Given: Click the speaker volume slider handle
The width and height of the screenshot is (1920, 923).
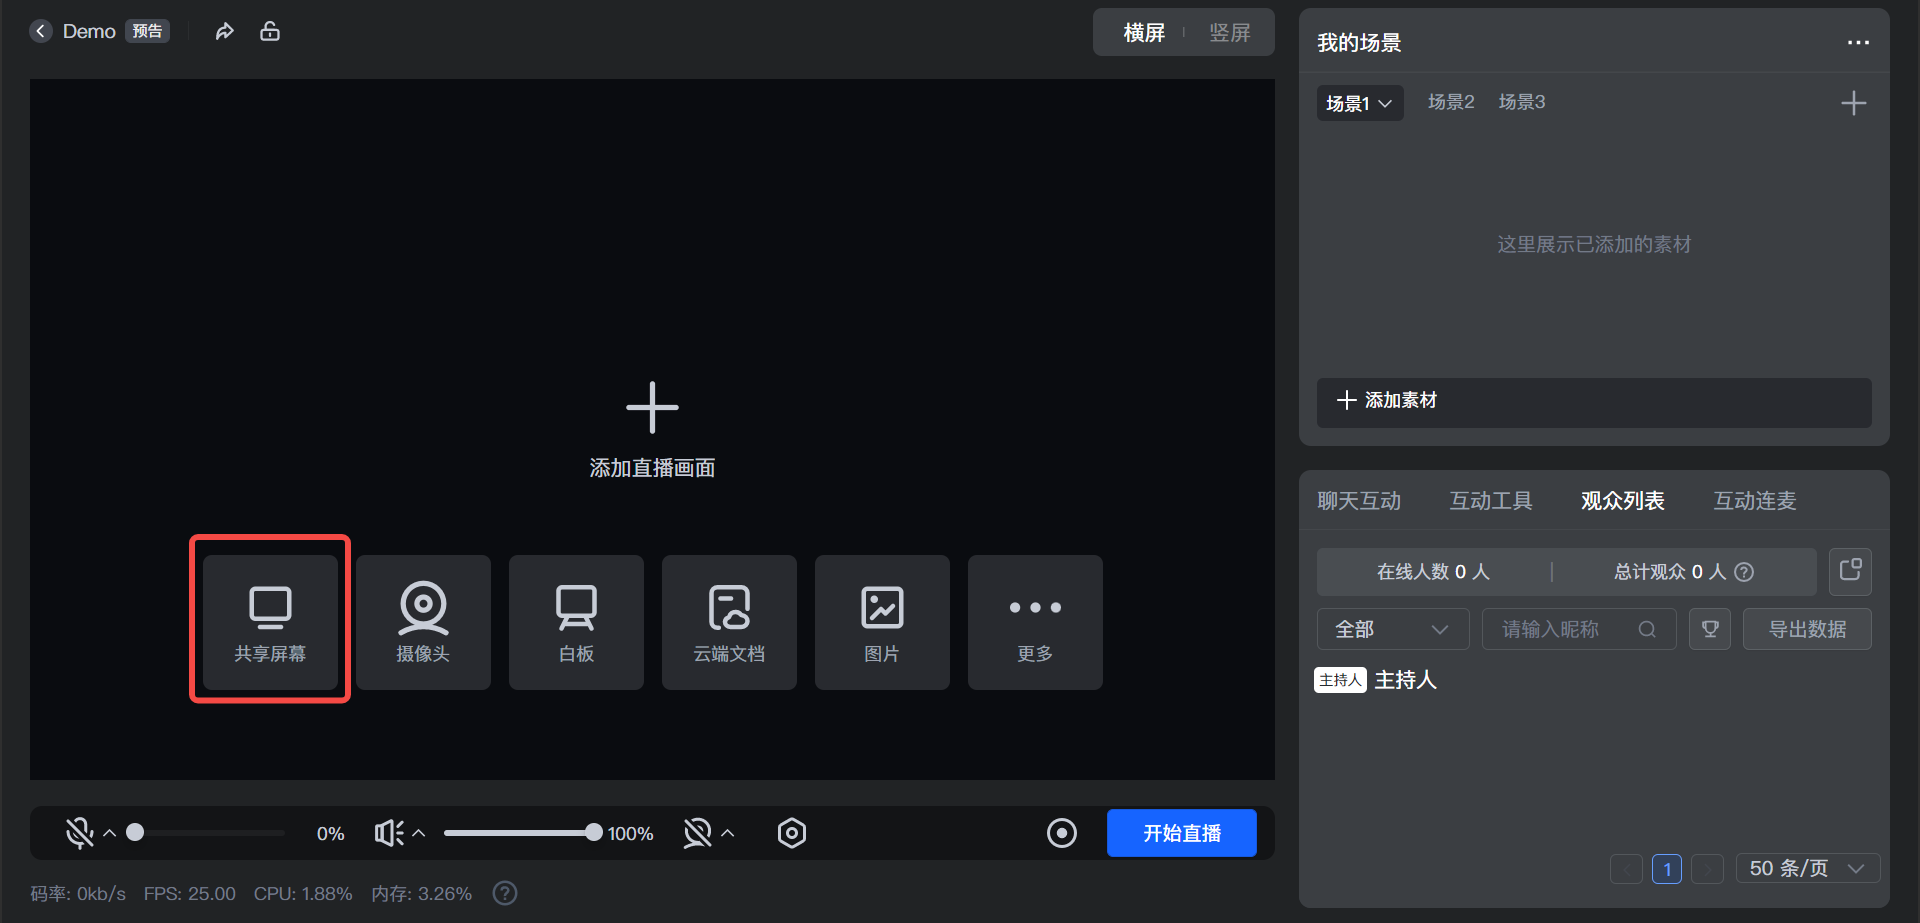Looking at the screenshot, I should pos(593,833).
